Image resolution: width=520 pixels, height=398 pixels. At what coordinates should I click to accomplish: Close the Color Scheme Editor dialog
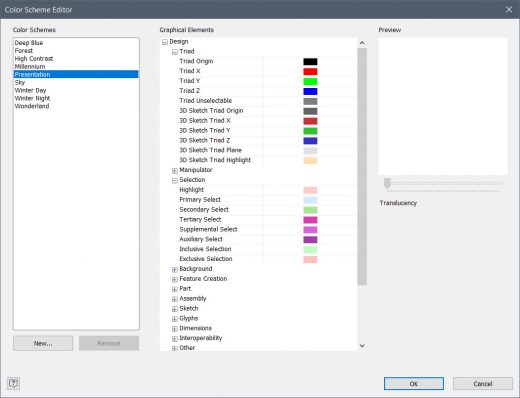[509, 9]
